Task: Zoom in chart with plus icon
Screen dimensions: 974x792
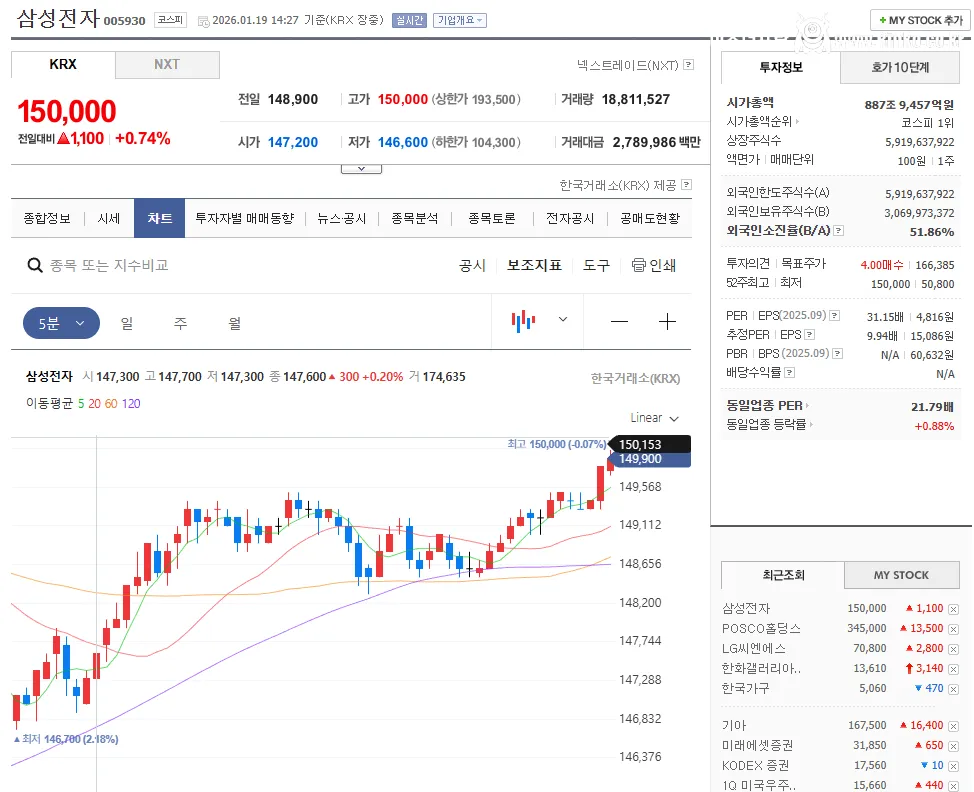Action: click(x=668, y=321)
